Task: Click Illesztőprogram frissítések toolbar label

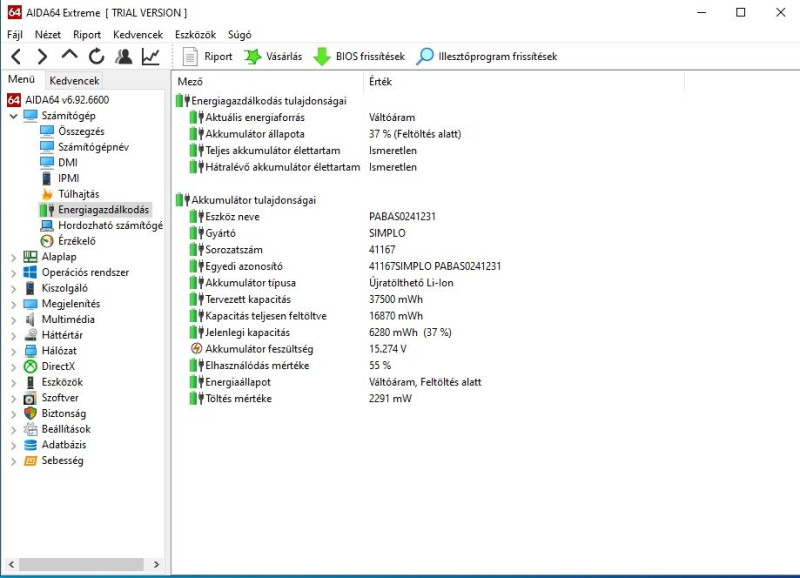Action: (x=497, y=57)
